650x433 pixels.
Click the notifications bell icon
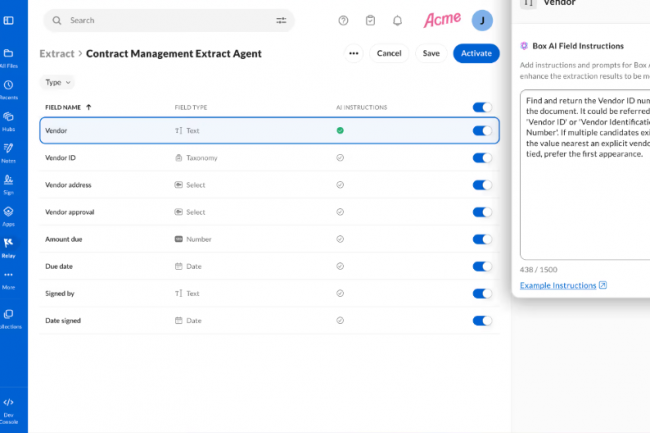(398, 20)
